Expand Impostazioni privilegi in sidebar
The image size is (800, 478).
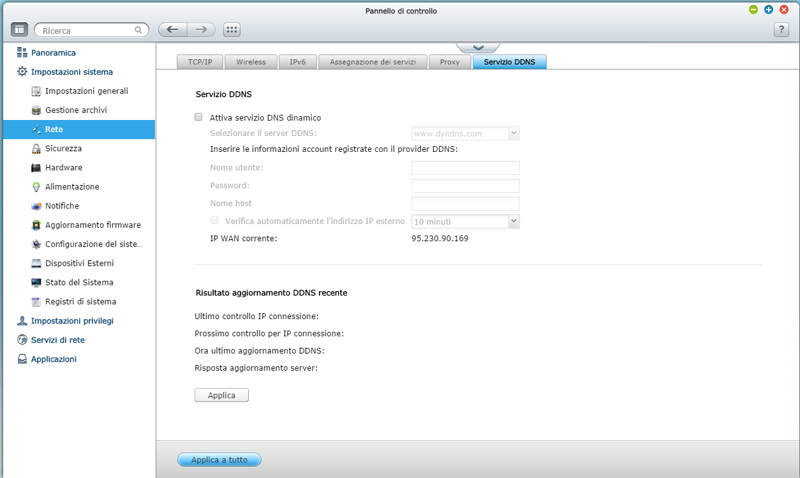pyautogui.click(x=72, y=321)
